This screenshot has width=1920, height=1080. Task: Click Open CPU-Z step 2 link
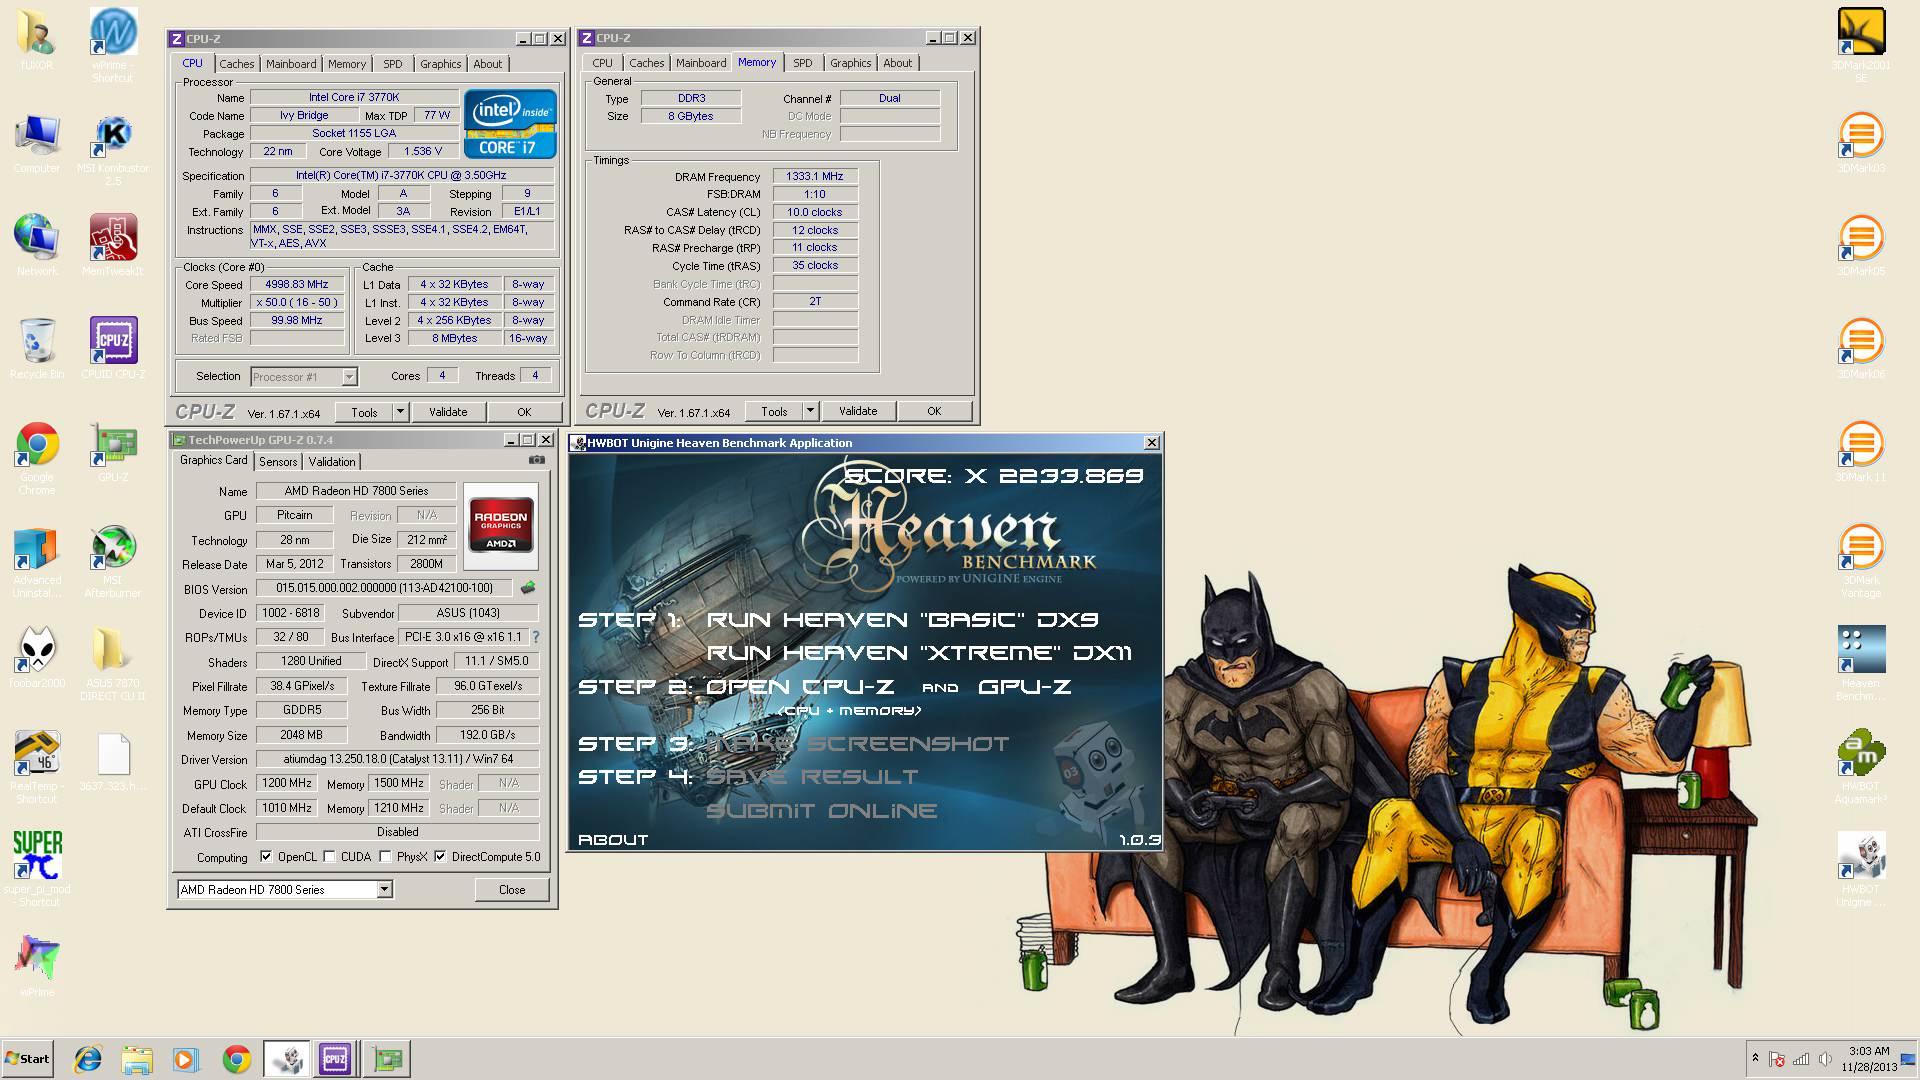pyautogui.click(x=800, y=687)
